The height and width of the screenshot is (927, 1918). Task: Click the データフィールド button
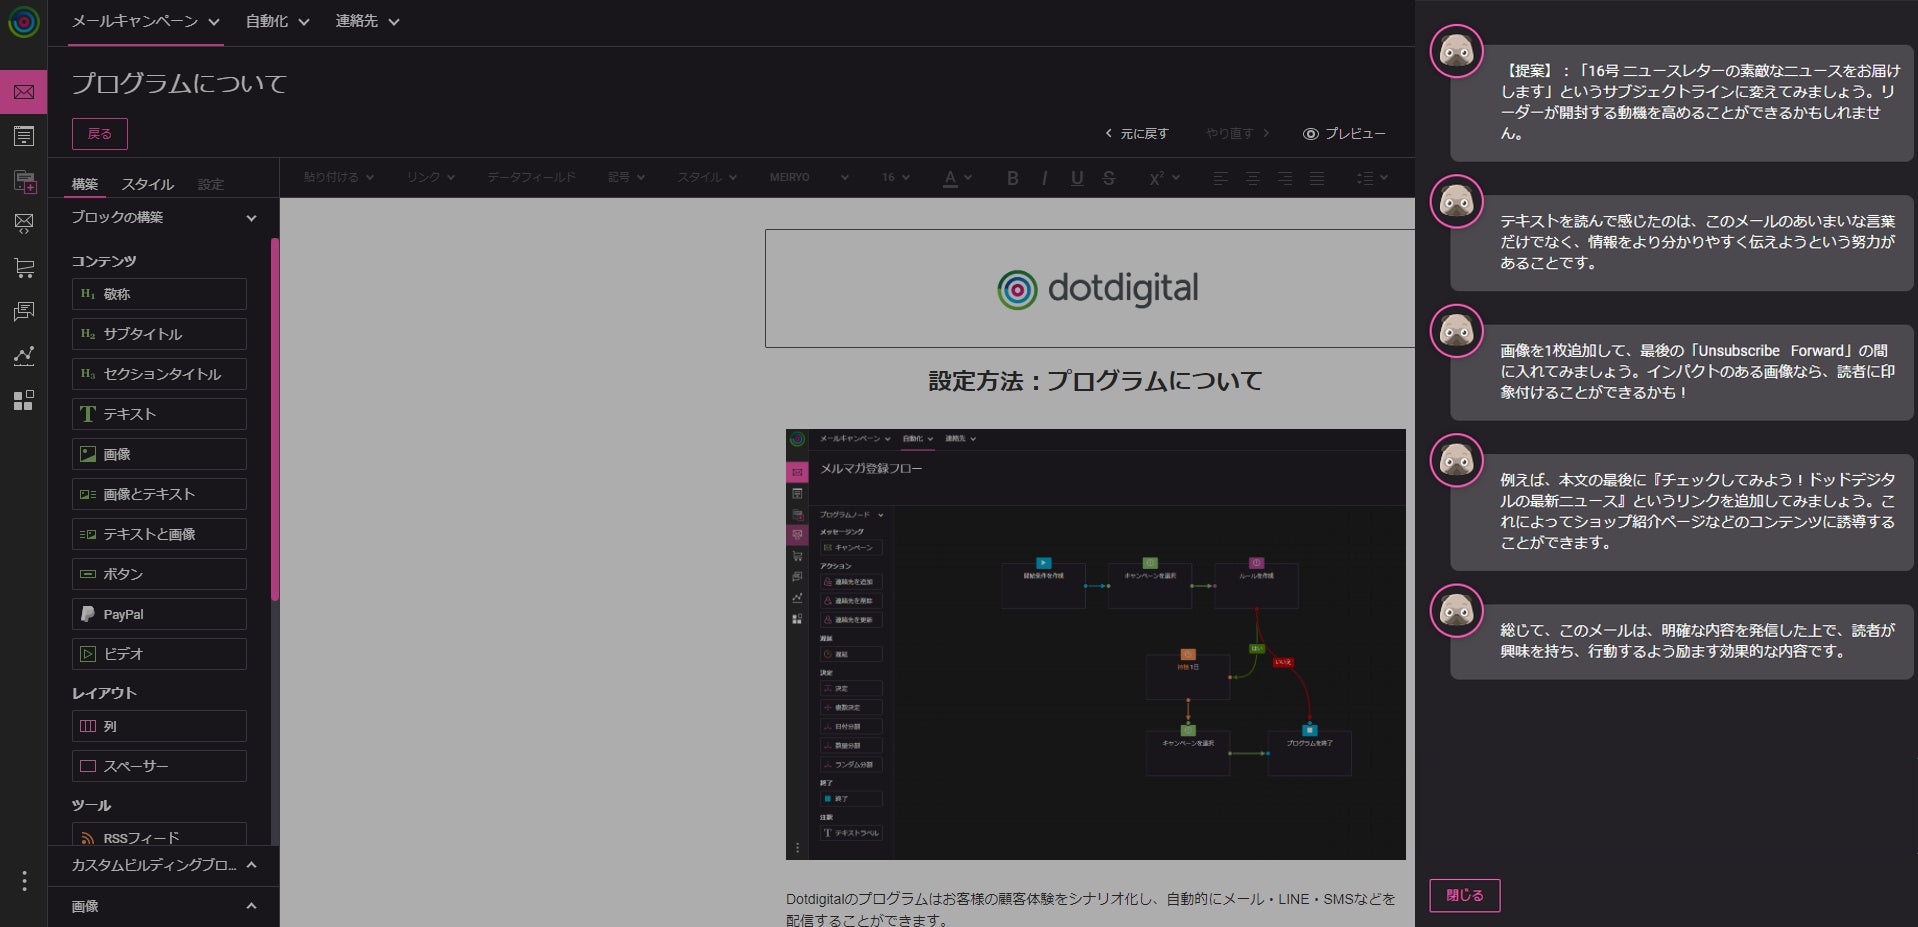[x=531, y=177]
